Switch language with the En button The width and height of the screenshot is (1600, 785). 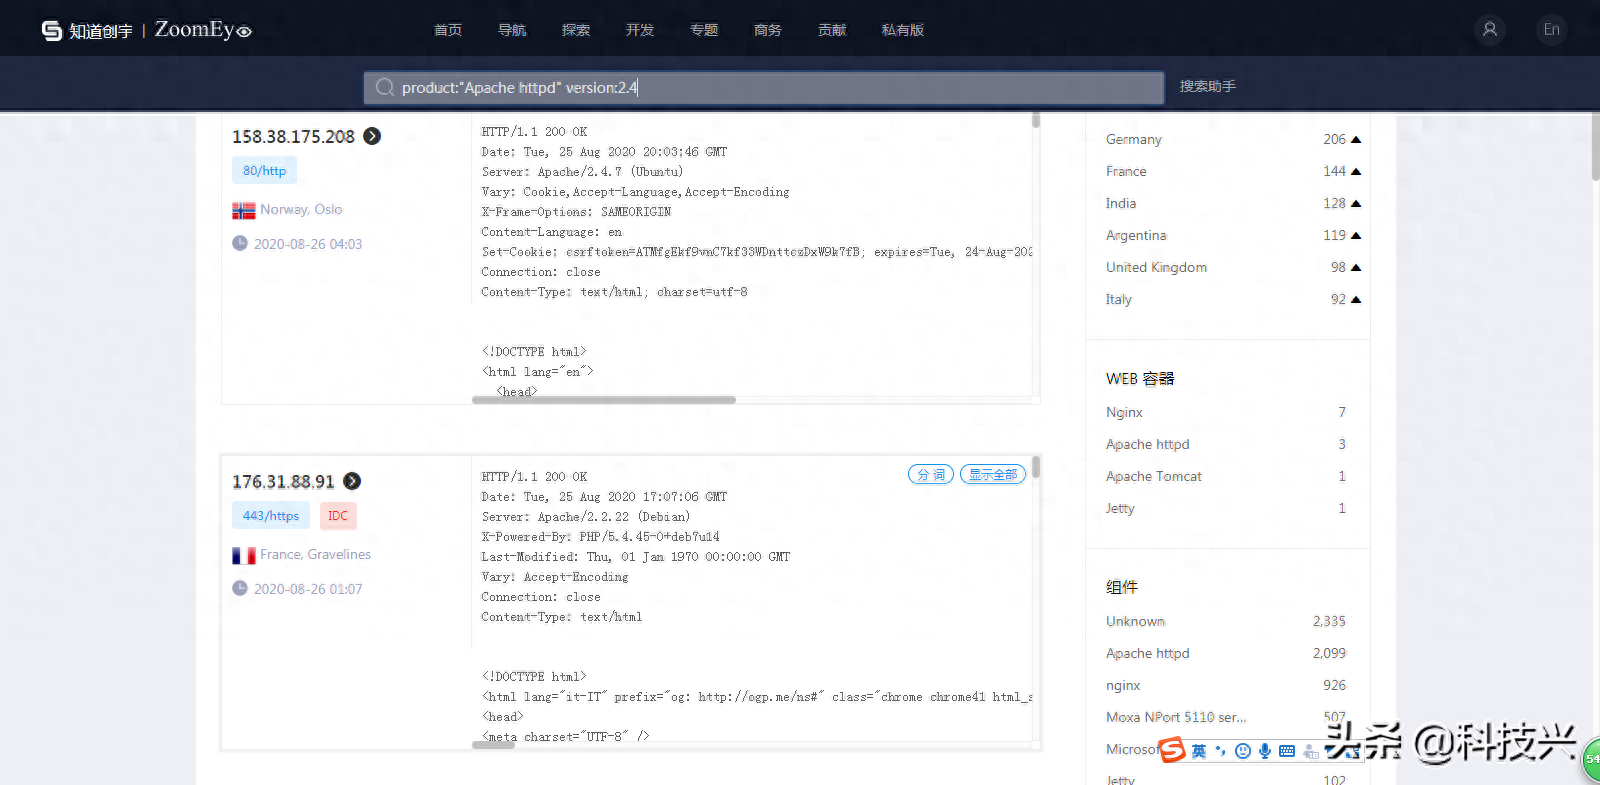tap(1551, 30)
